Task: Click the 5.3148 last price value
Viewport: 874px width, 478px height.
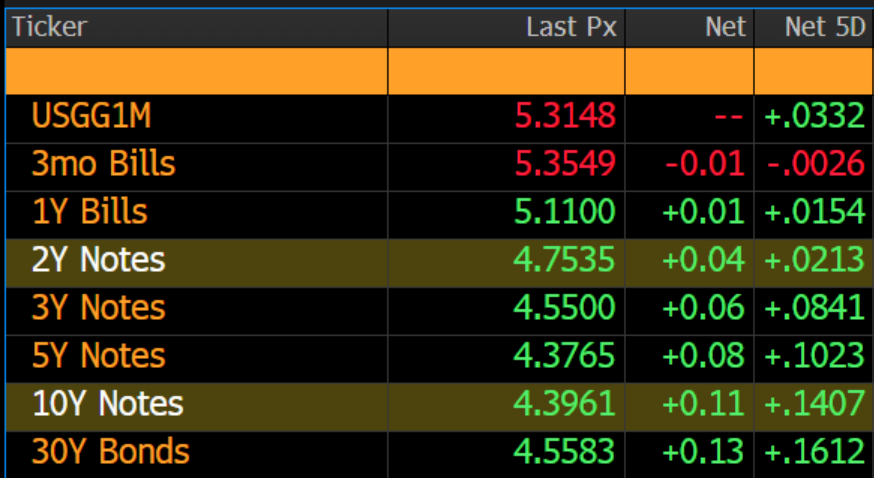Action: click(x=565, y=116)
